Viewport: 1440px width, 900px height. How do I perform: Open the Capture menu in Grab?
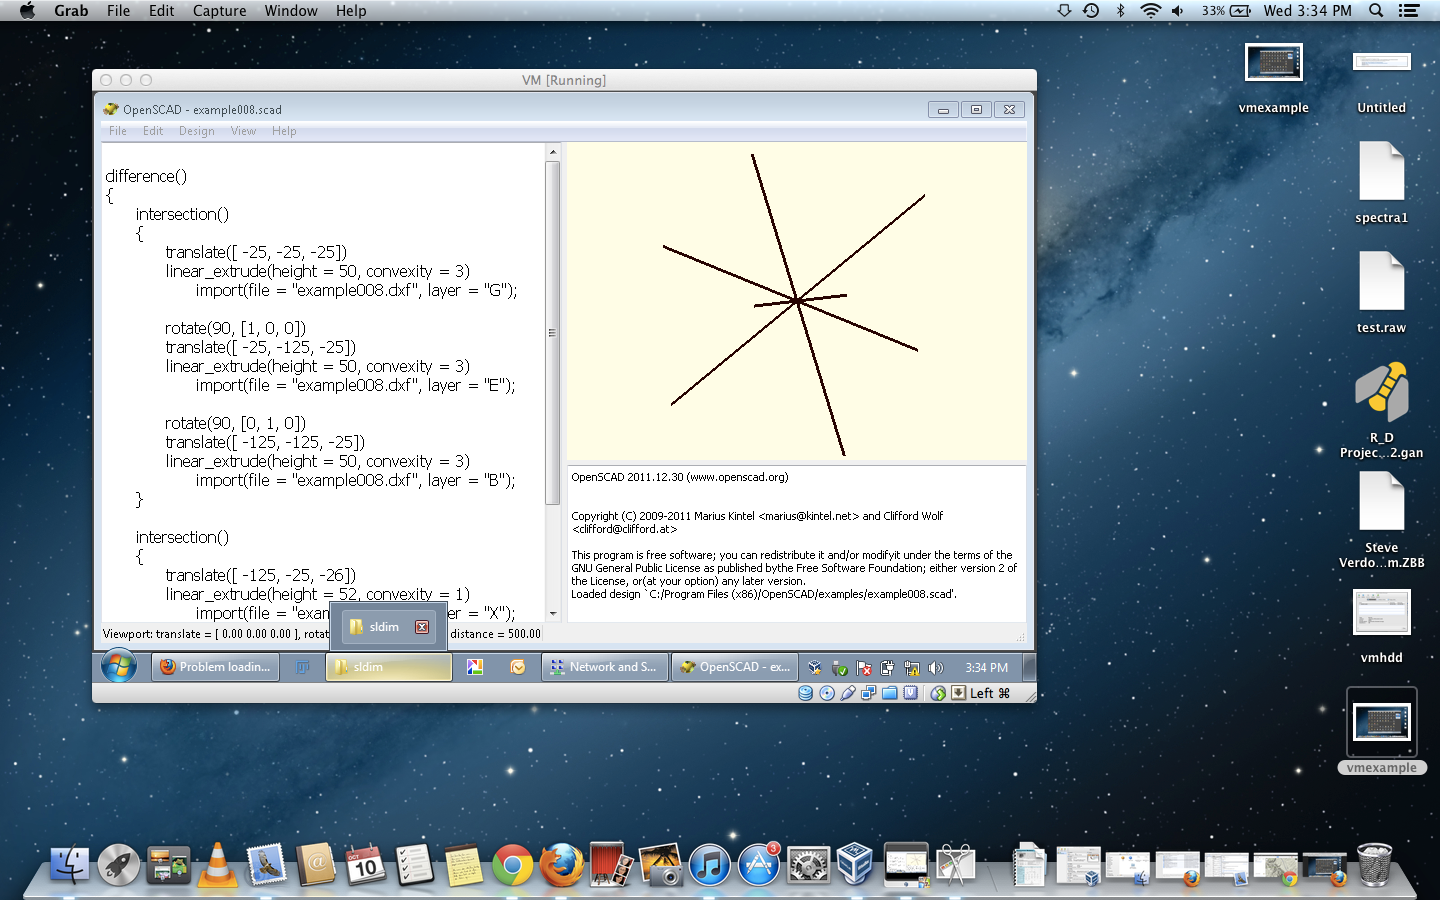220,10
